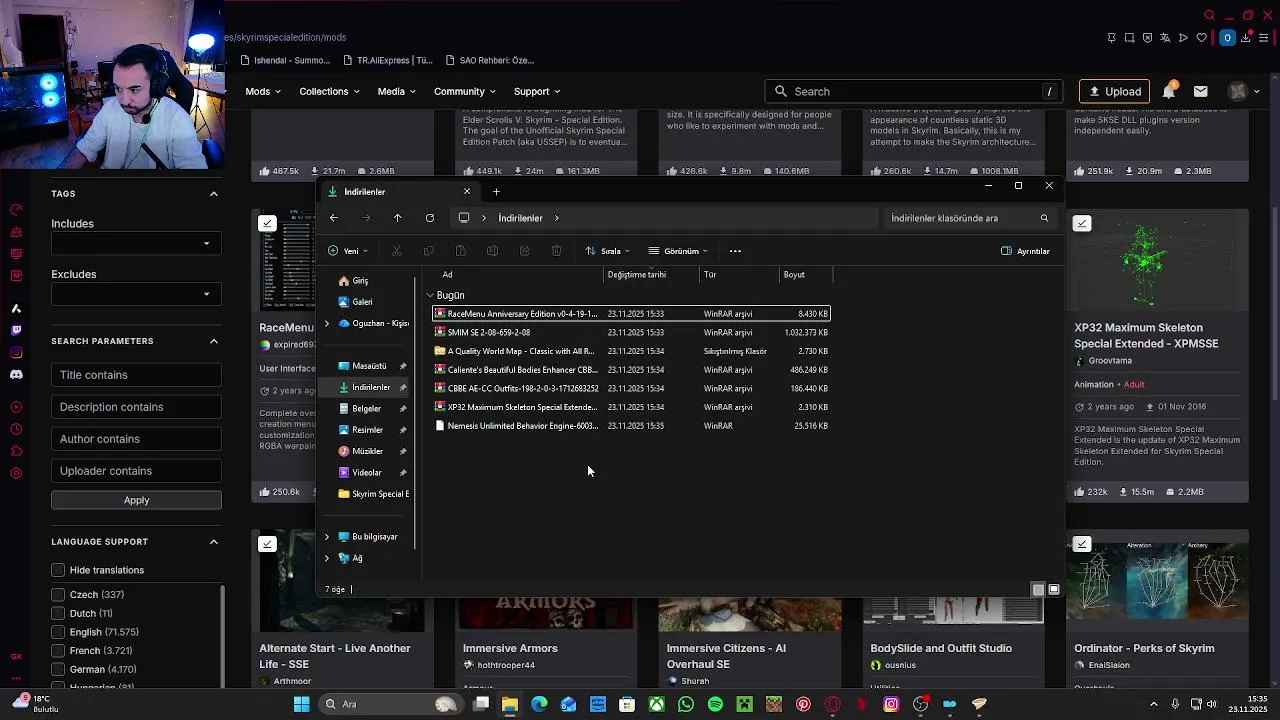Expand the Oguzhan - Kişisel tree node
Image resolution: width=1280 pixels, height=720 pixels.
point(327,324)
